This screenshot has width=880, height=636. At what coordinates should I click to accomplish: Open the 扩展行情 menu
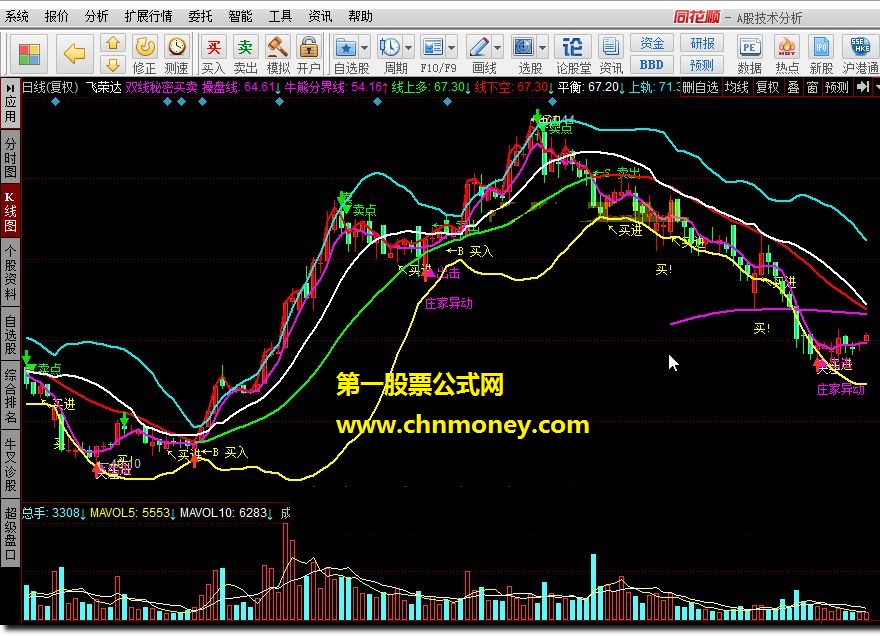(148, 17)
